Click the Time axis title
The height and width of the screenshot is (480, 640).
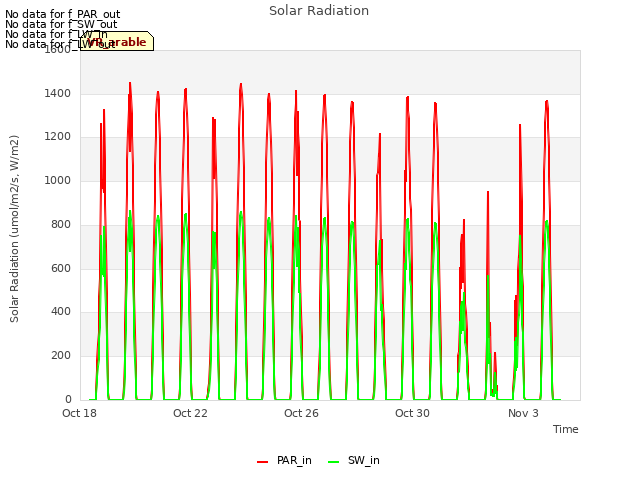point(566,429)
